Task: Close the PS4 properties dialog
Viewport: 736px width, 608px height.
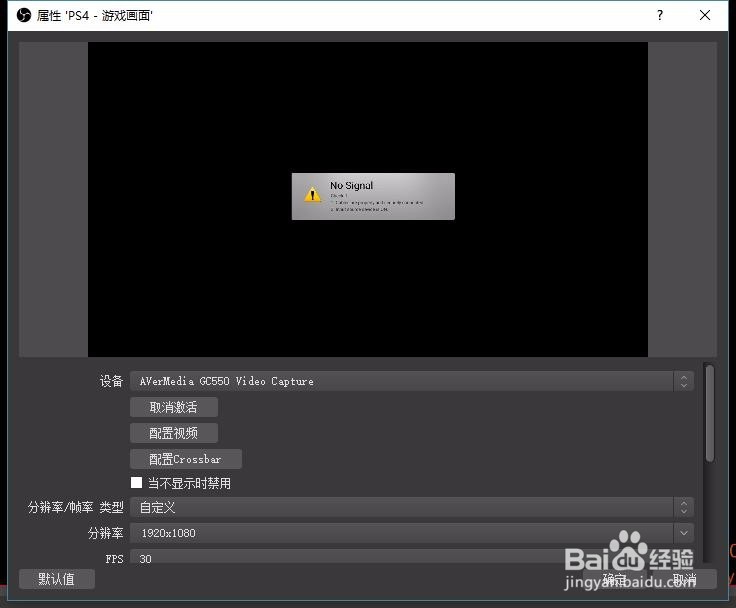Action: [705, 15]
